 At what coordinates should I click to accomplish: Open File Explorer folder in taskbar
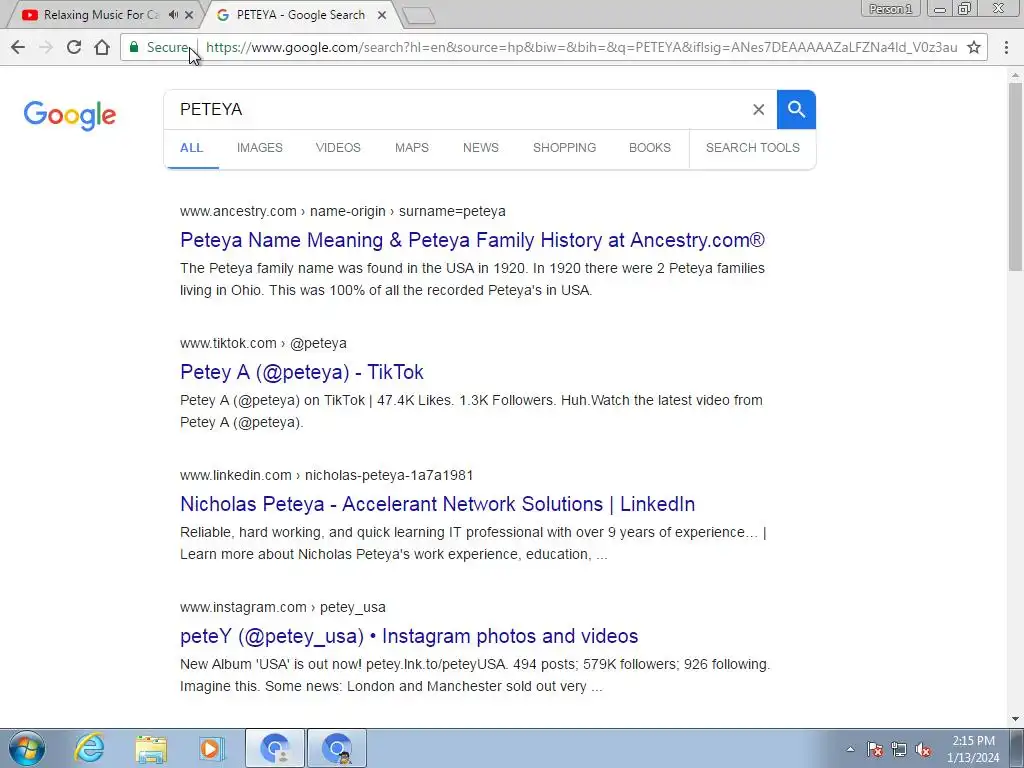151,748
